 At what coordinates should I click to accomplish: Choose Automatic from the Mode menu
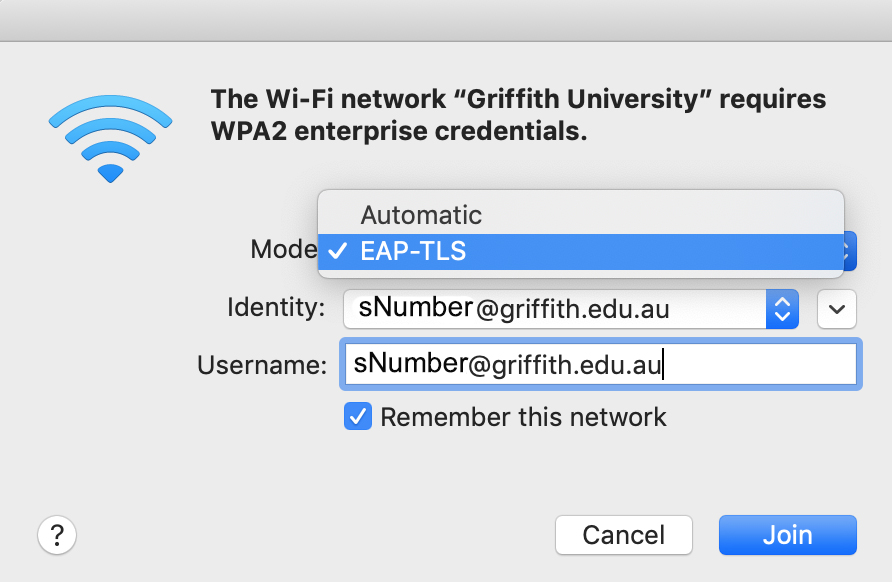click(x=421, y=215)
